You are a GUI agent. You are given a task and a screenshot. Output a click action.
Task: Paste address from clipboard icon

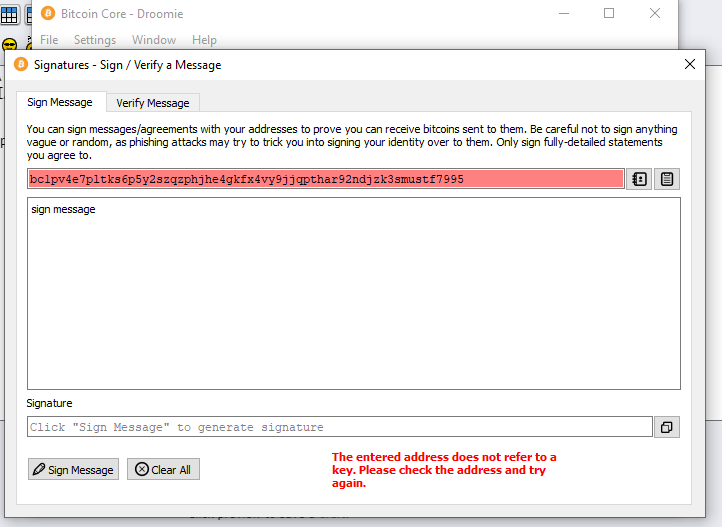click(x=667, y=179)
